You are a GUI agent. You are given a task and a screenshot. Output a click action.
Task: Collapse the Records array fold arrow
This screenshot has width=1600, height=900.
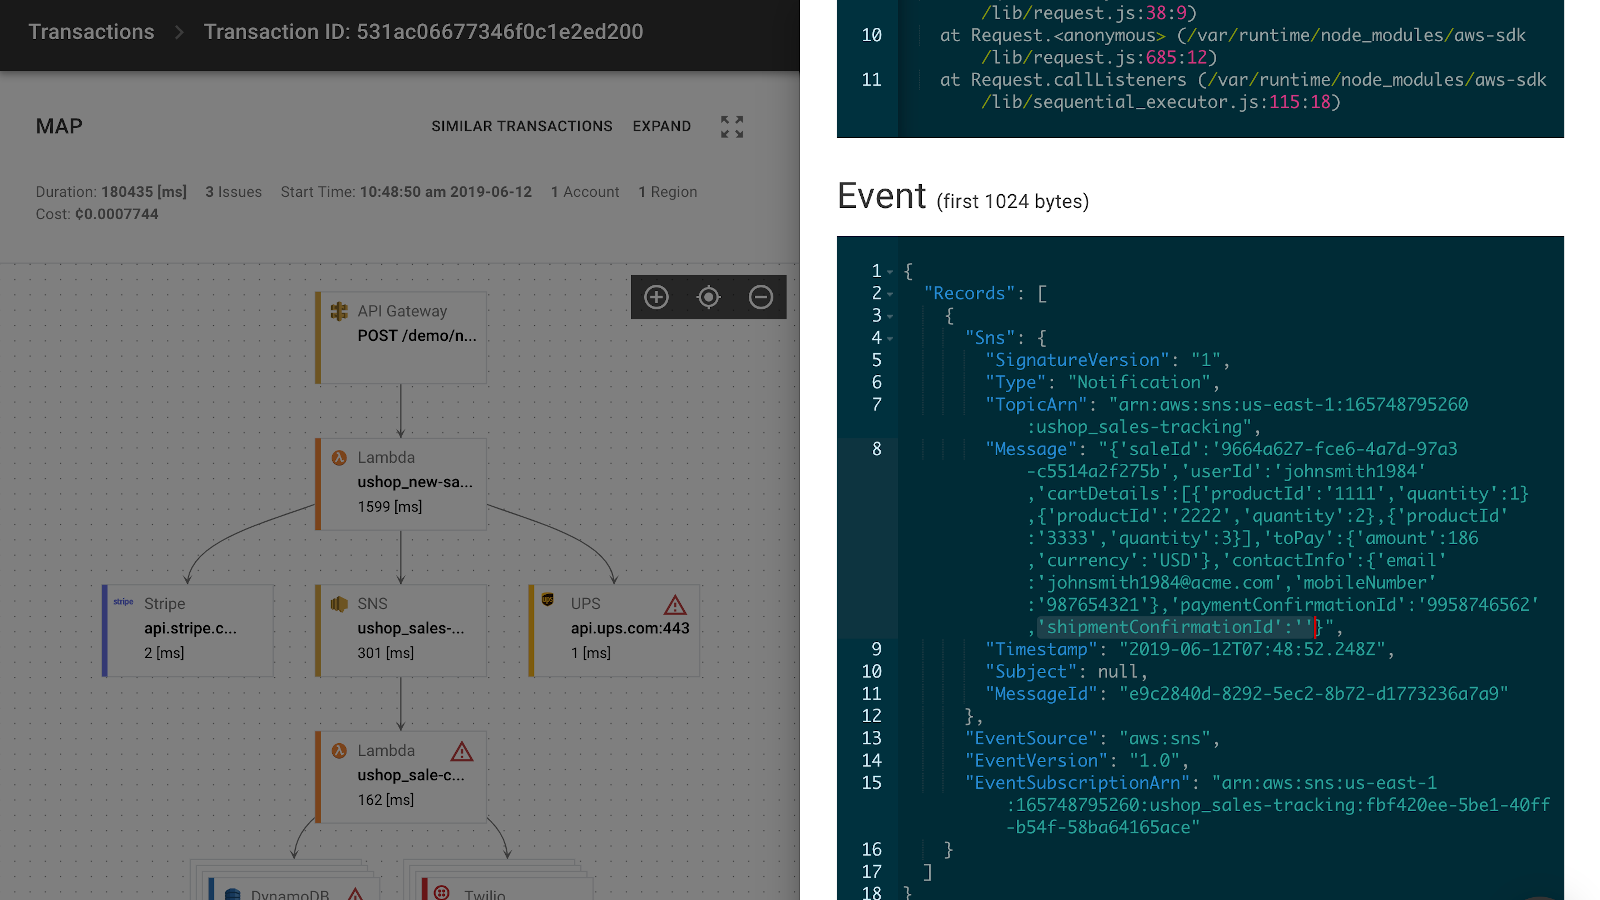pos(890,294)
